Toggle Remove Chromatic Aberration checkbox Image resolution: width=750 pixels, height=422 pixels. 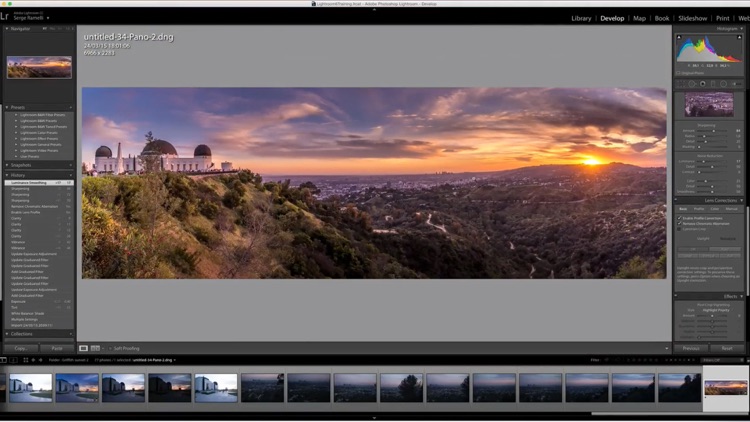tap(680, 223)
